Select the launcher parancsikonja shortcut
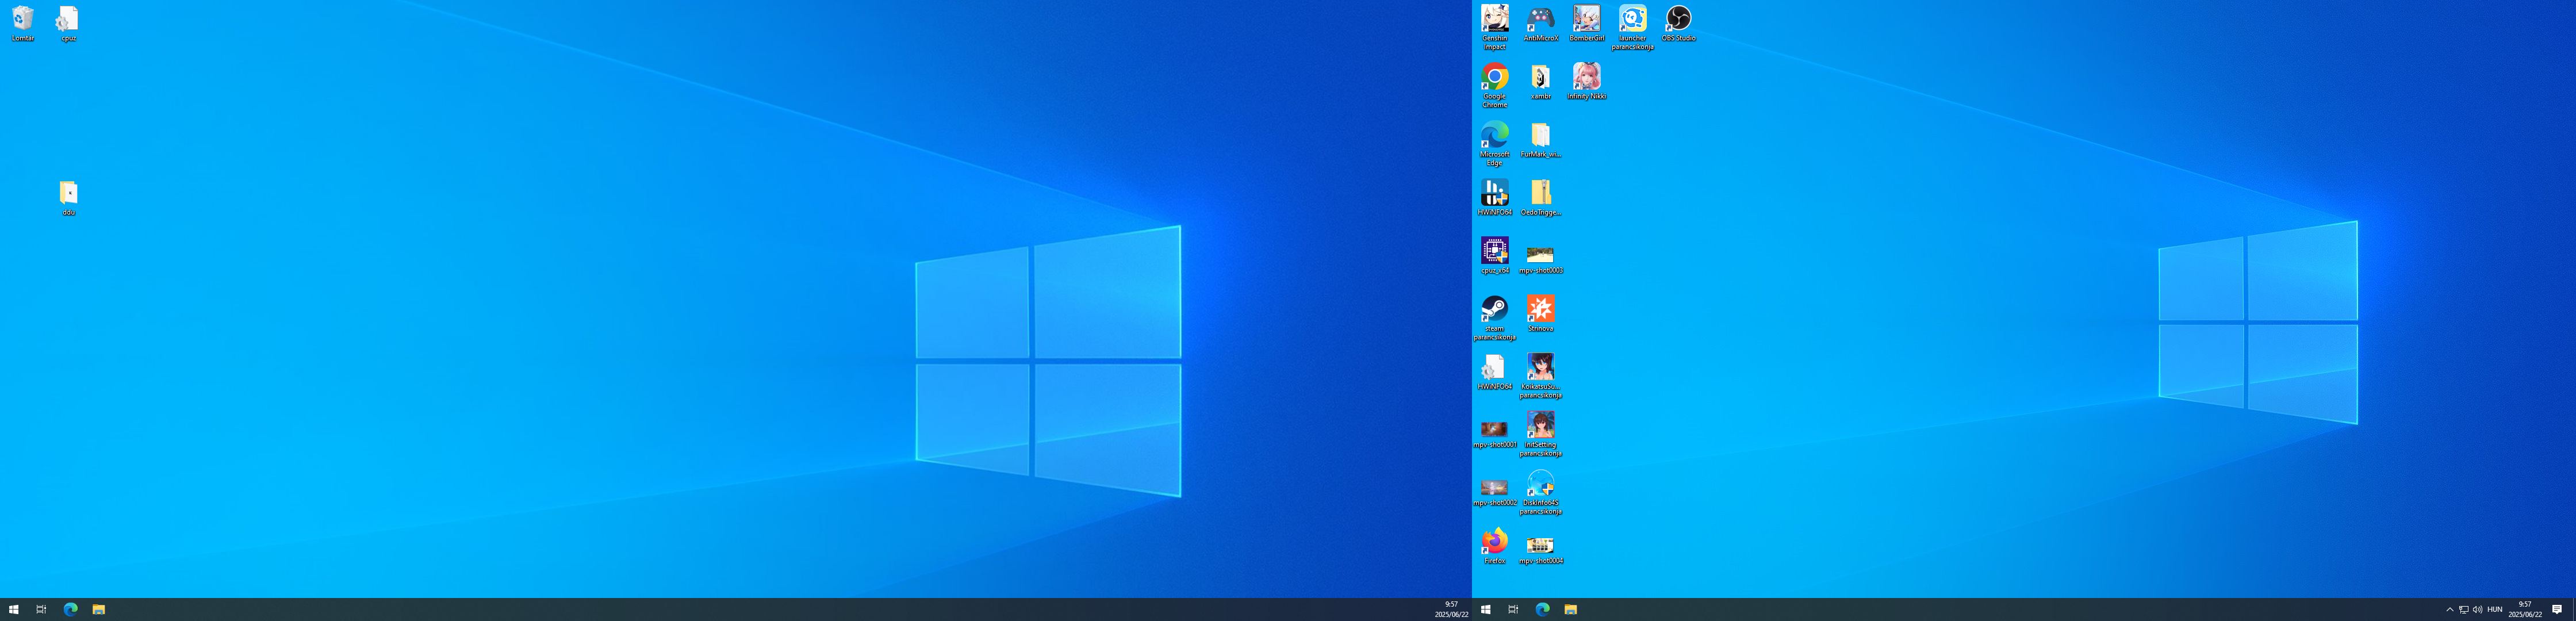Screen dimensions: 2576x621 tap(1633, 28)
